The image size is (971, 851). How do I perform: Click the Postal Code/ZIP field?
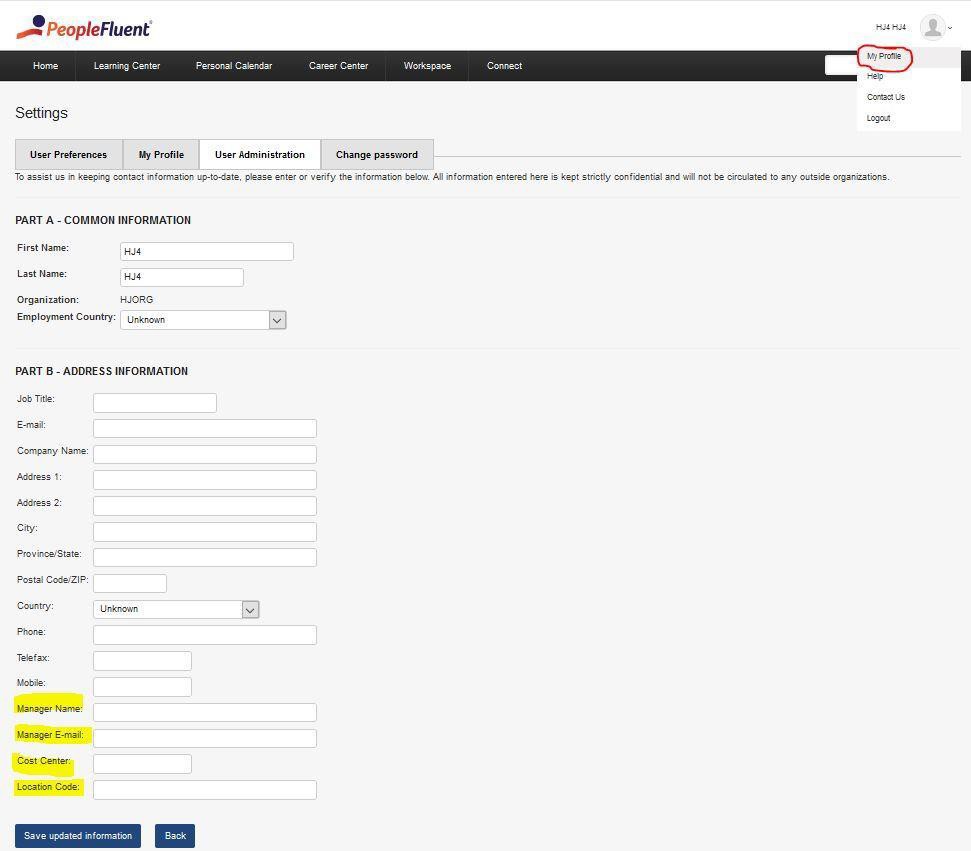(130, 583)
